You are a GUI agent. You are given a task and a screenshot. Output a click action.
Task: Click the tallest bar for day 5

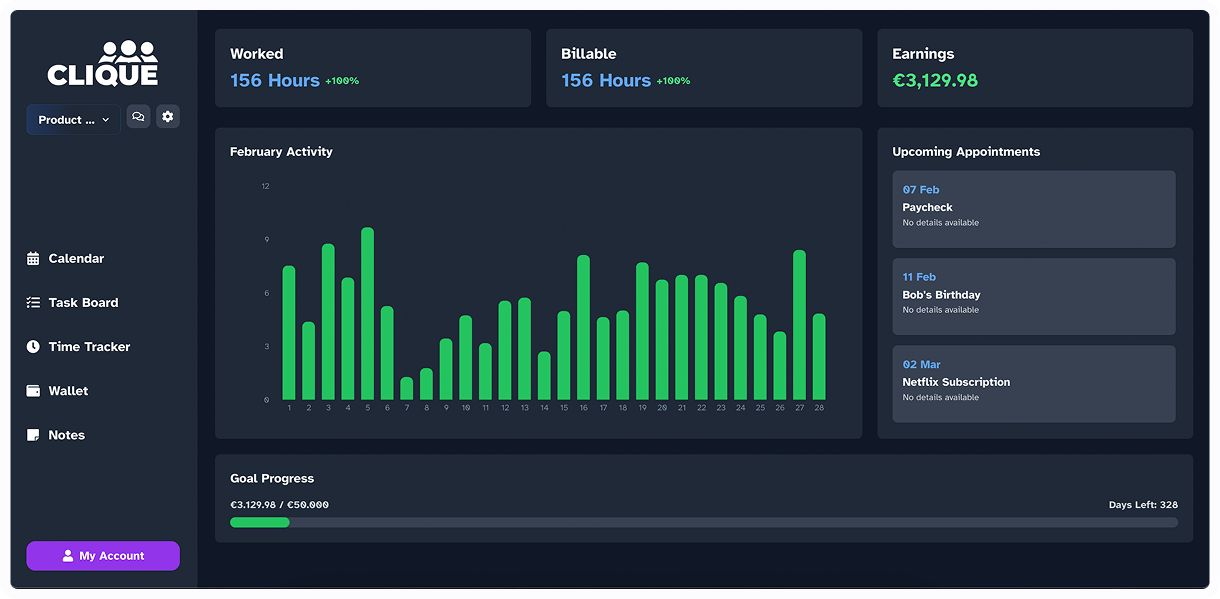pyautogui.click(x=367, y=314)
